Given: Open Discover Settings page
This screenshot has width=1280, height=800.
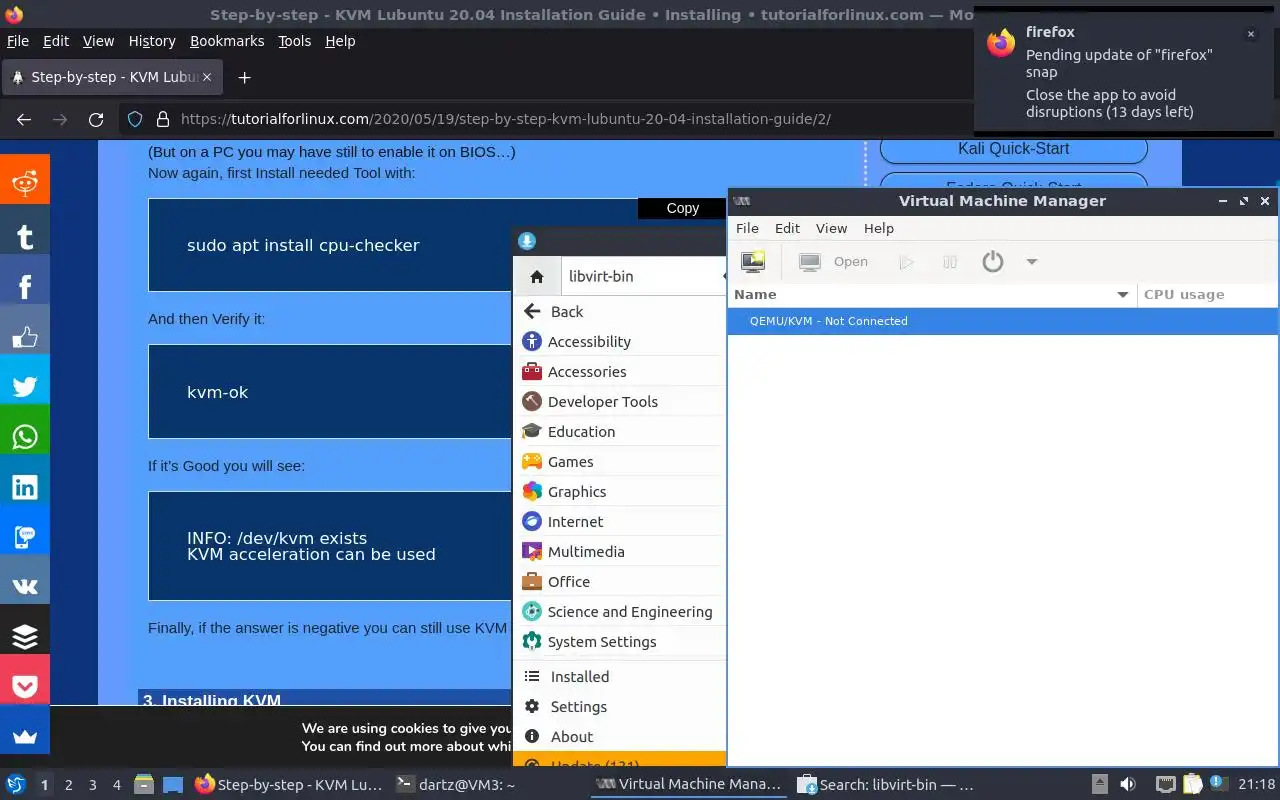Looking at the screenshot, I should pos(619,707).
